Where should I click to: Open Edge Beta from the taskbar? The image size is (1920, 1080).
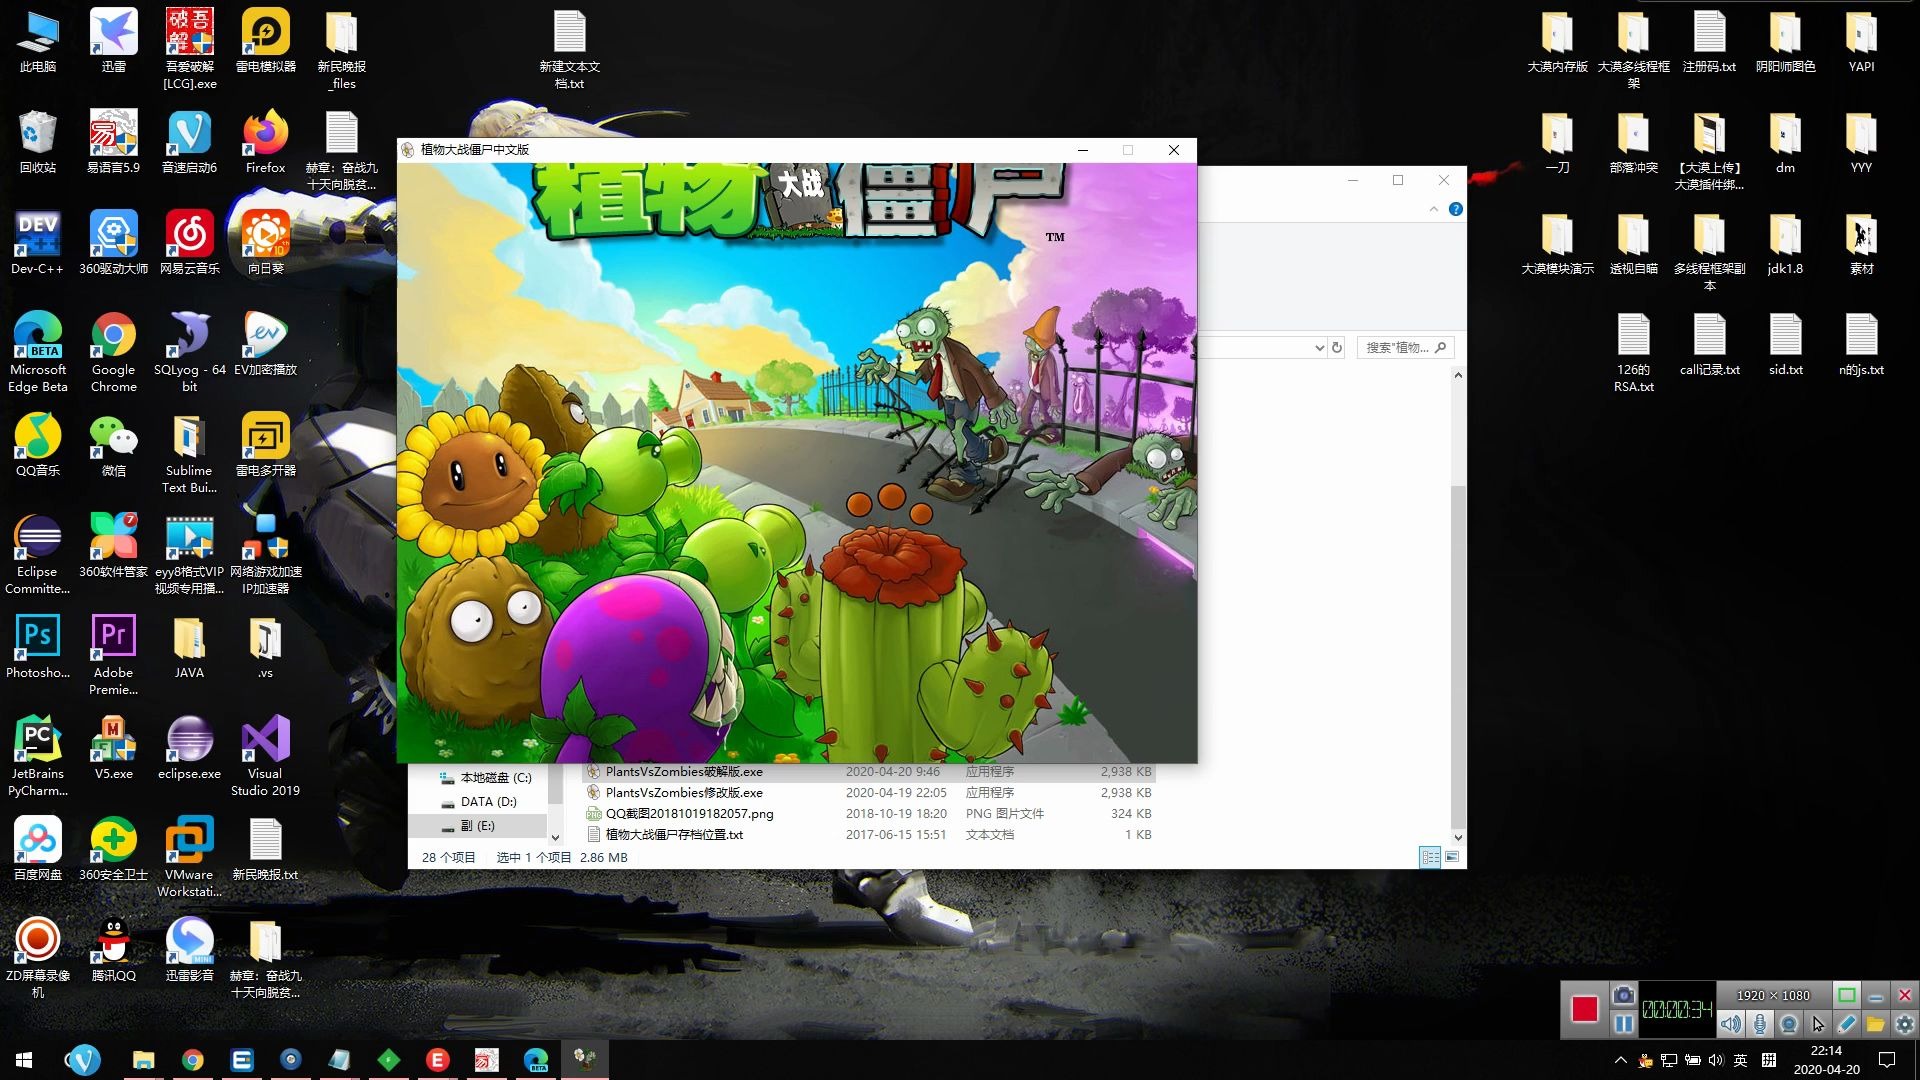click(536, 1060)
